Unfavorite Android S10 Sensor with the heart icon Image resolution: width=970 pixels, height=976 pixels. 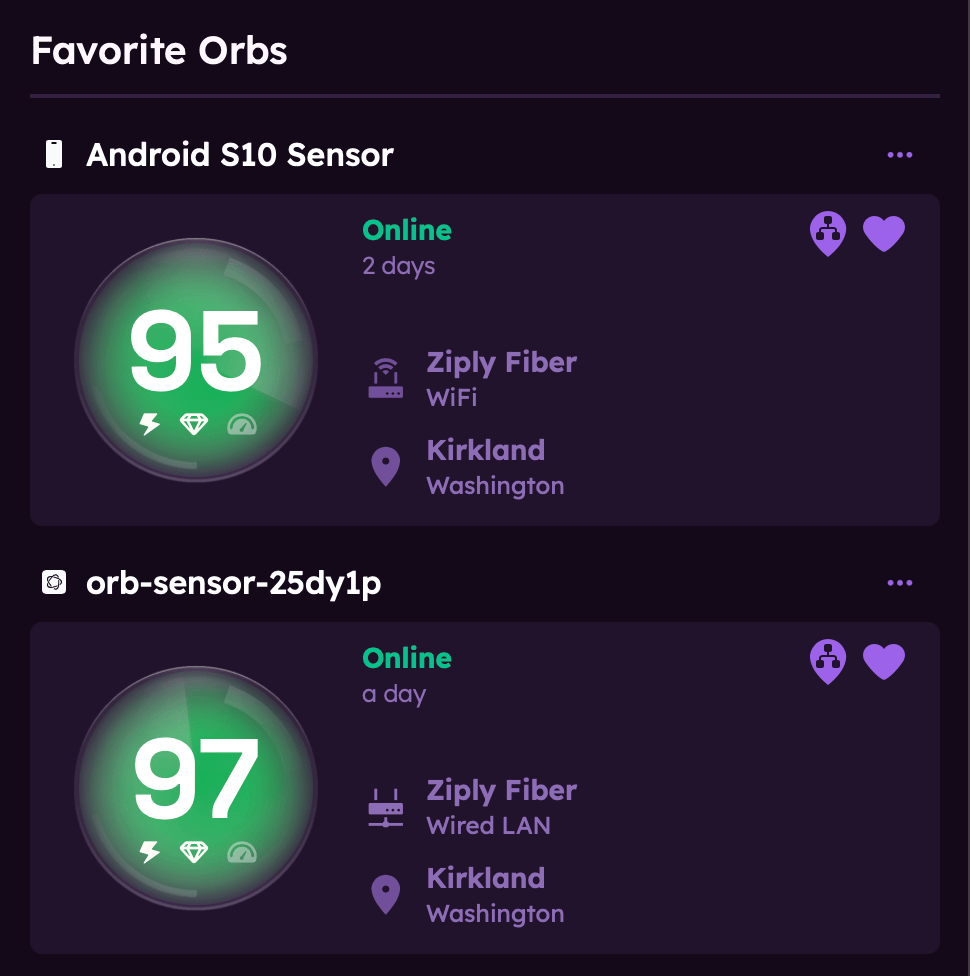click(883, 234)
